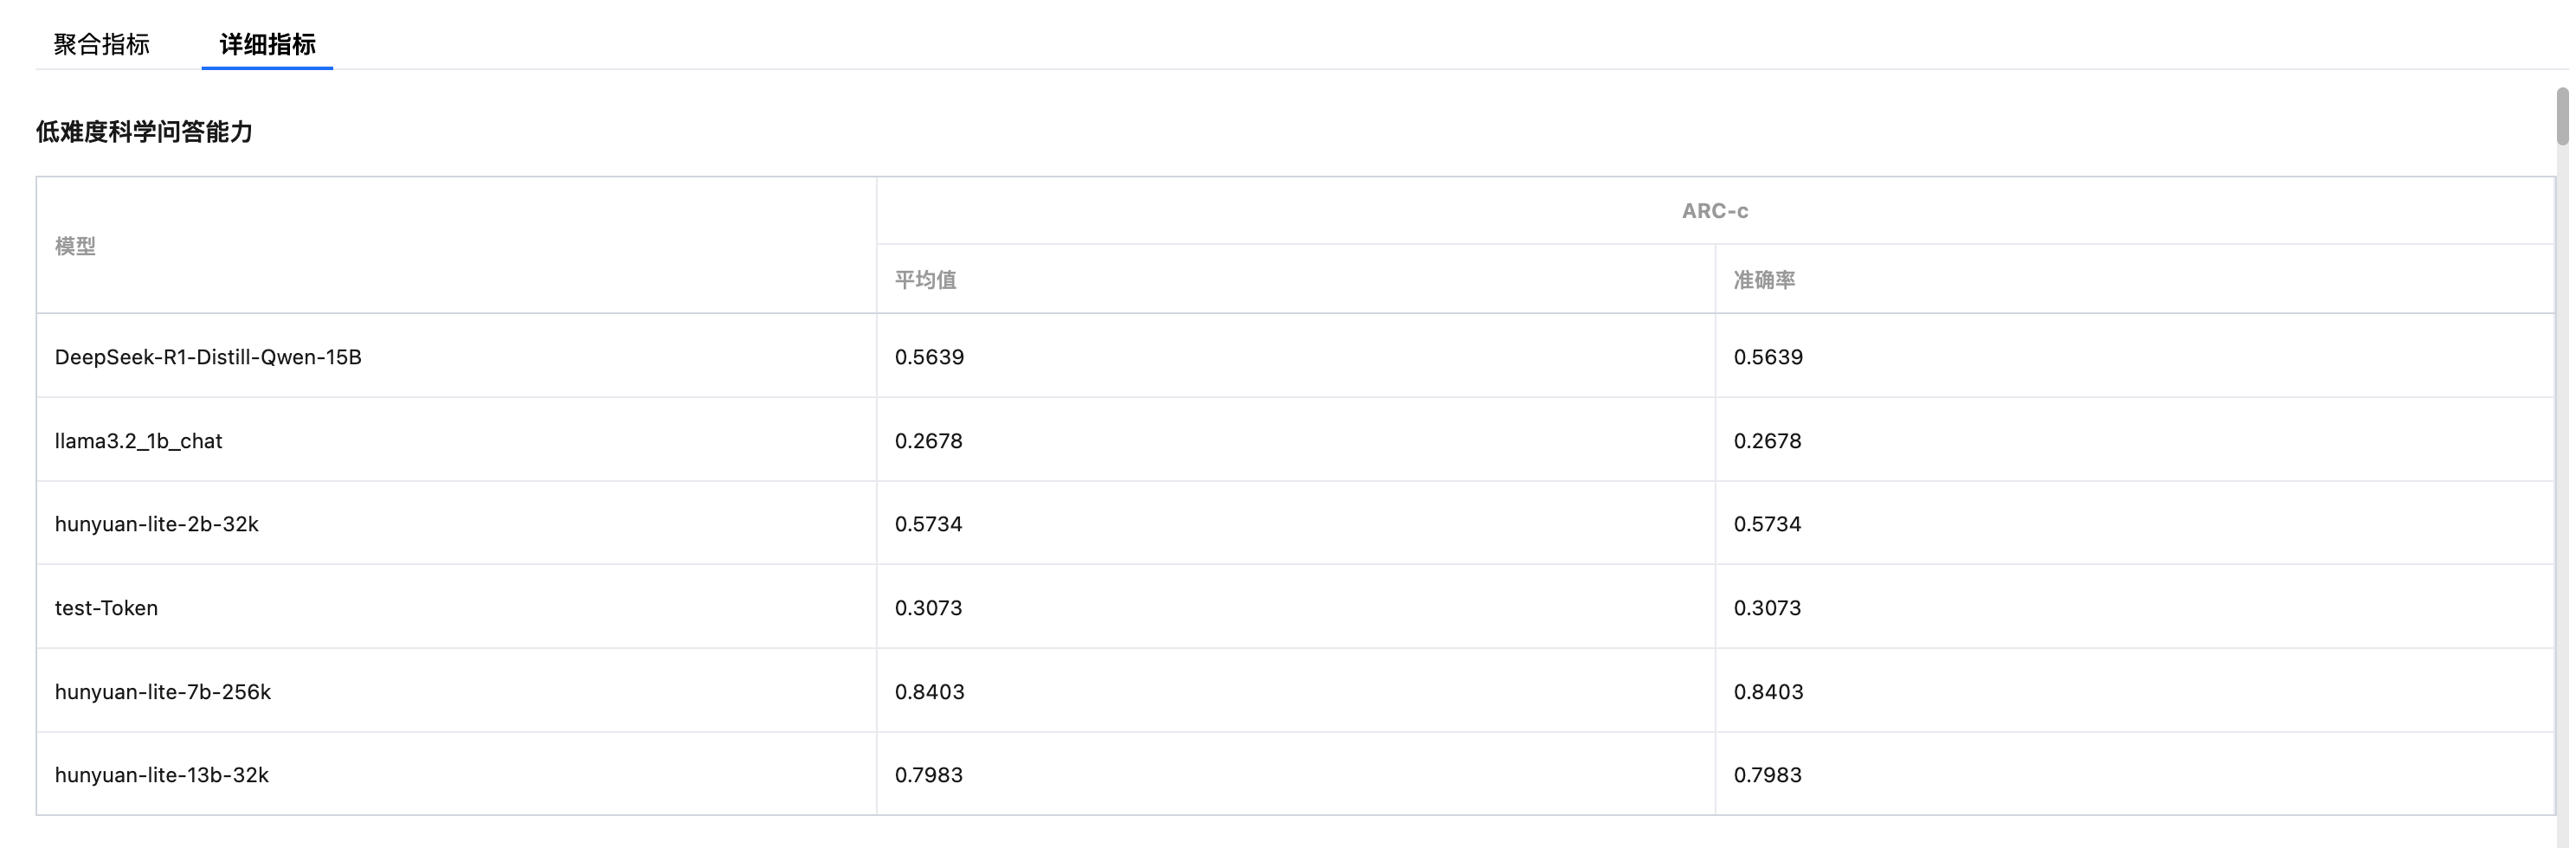
Task: Click the 平均值 column header
Action: [925, 280]
